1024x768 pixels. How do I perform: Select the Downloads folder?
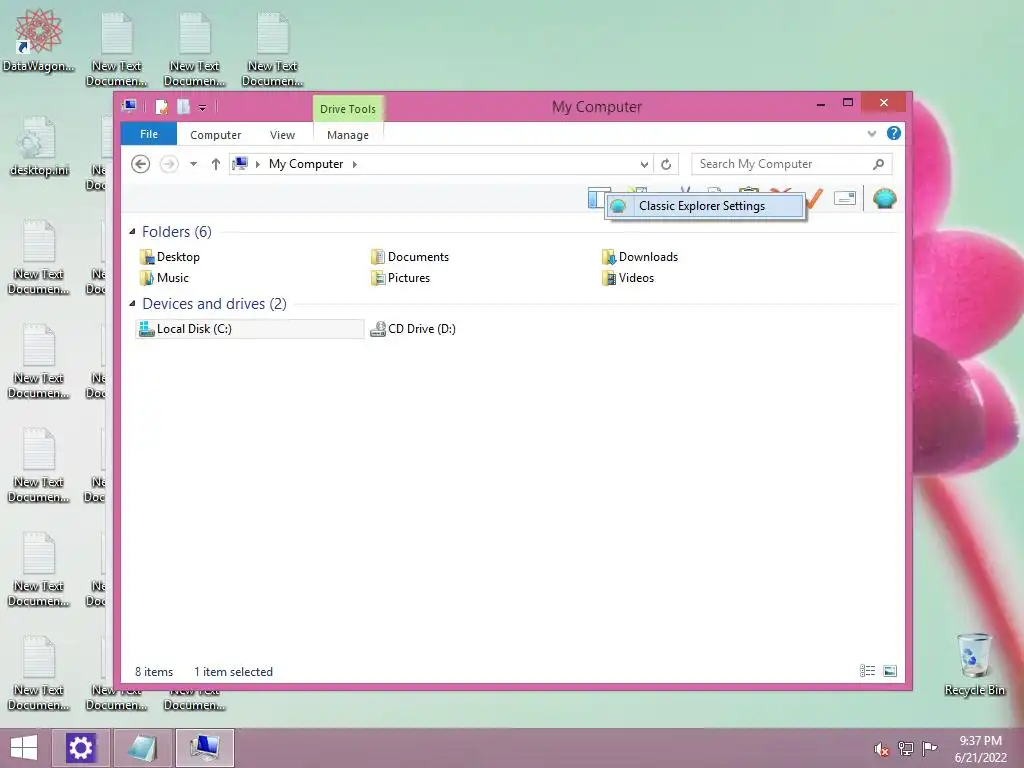click(x=640, y=257)
